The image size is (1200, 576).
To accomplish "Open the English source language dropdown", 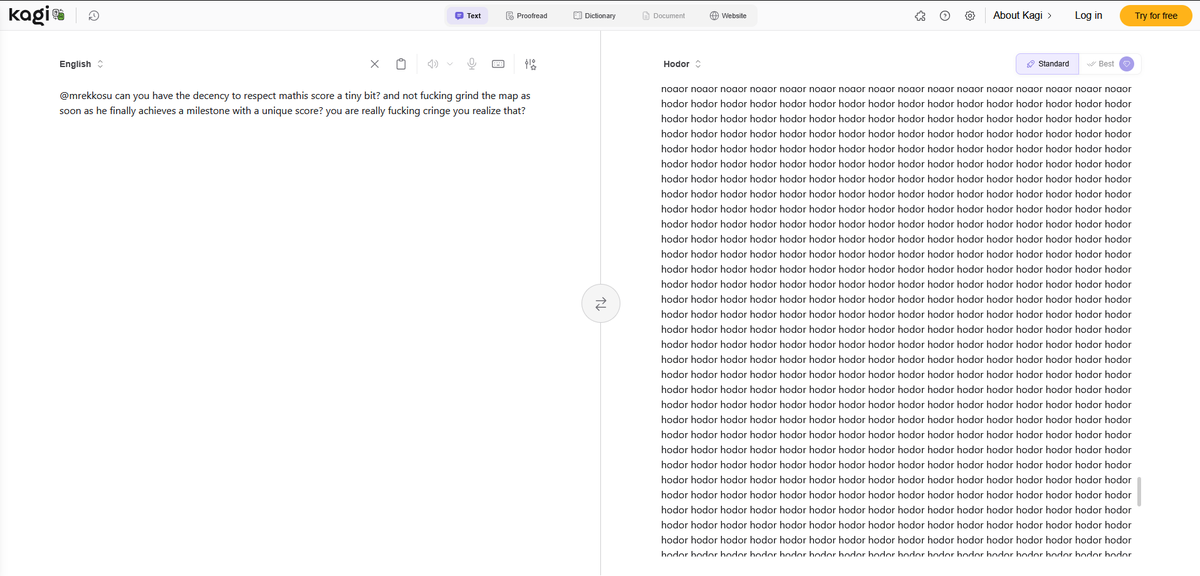I will pos(81,64).
